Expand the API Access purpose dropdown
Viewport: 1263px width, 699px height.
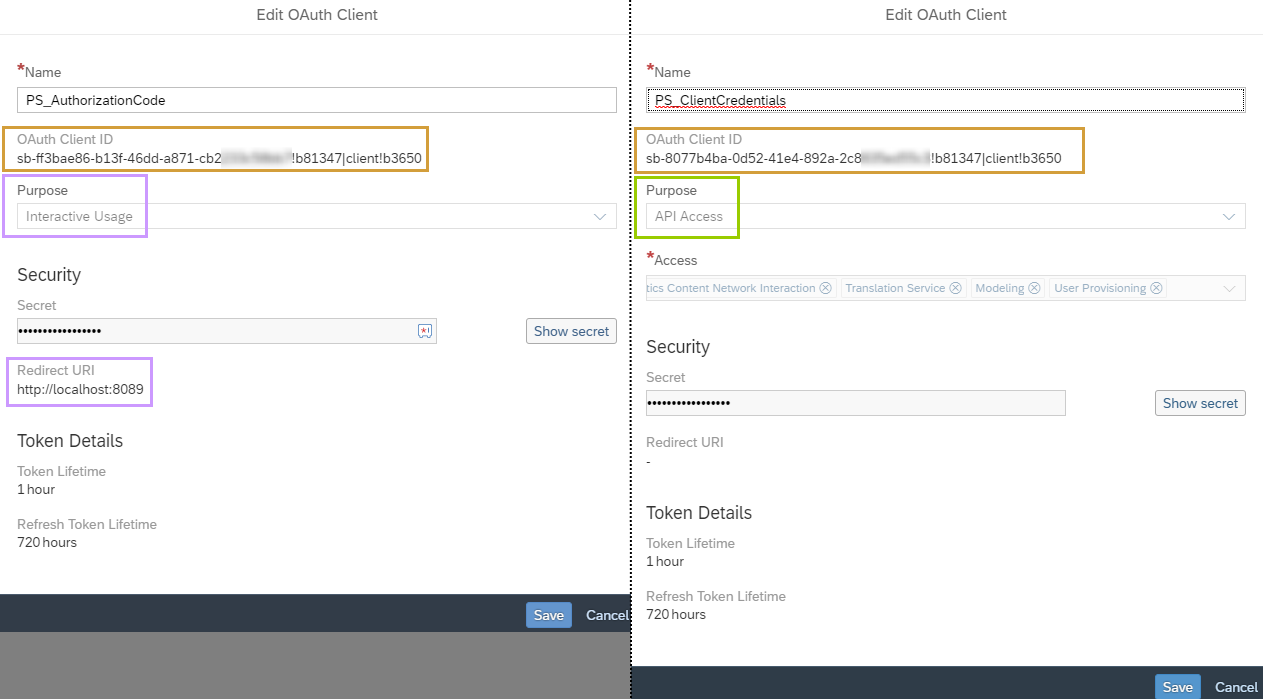click(1229, 216)
